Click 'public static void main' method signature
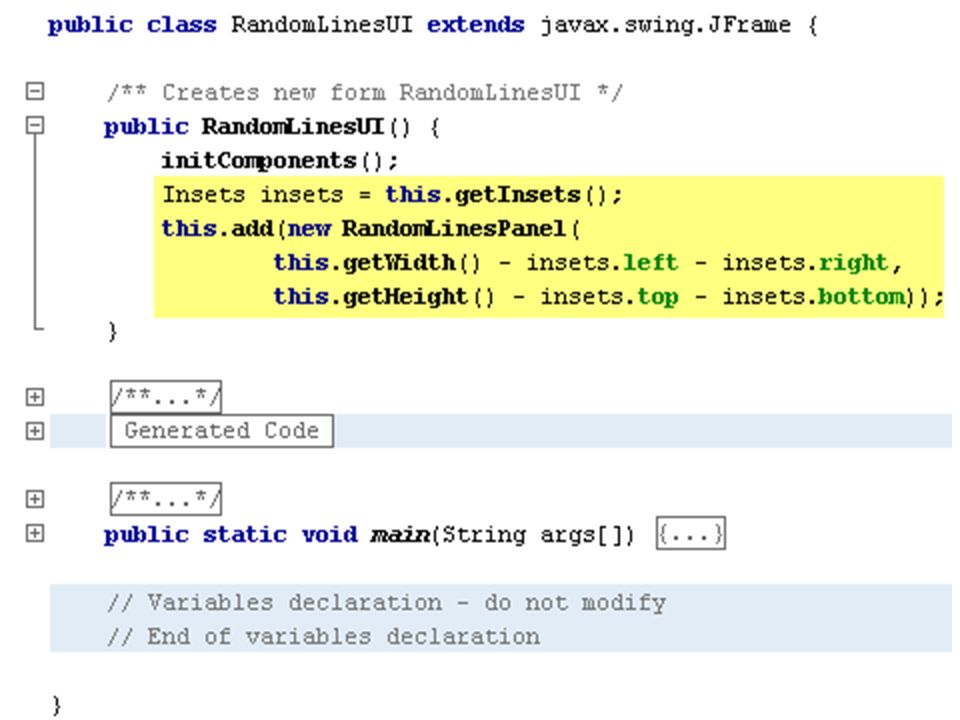 [x=266, y=534]
